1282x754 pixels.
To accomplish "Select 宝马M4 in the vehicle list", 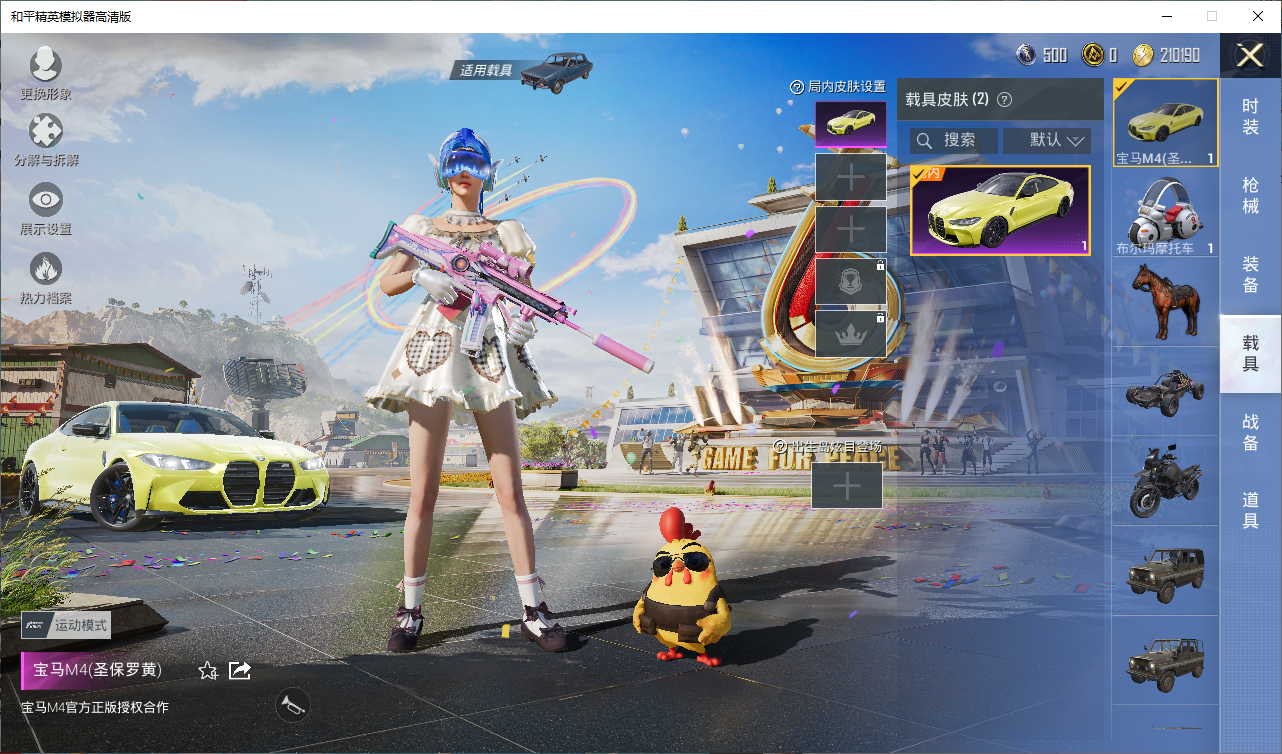I will 1165,123.
